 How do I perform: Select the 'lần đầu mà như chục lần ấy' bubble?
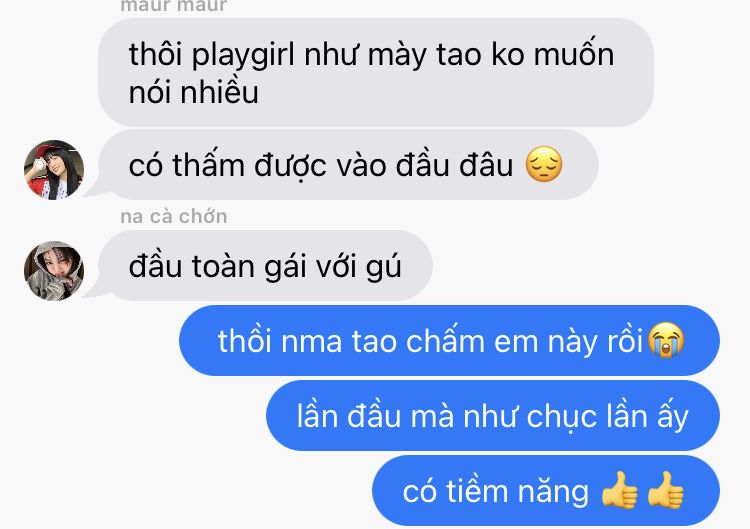[x=493, y=416]
